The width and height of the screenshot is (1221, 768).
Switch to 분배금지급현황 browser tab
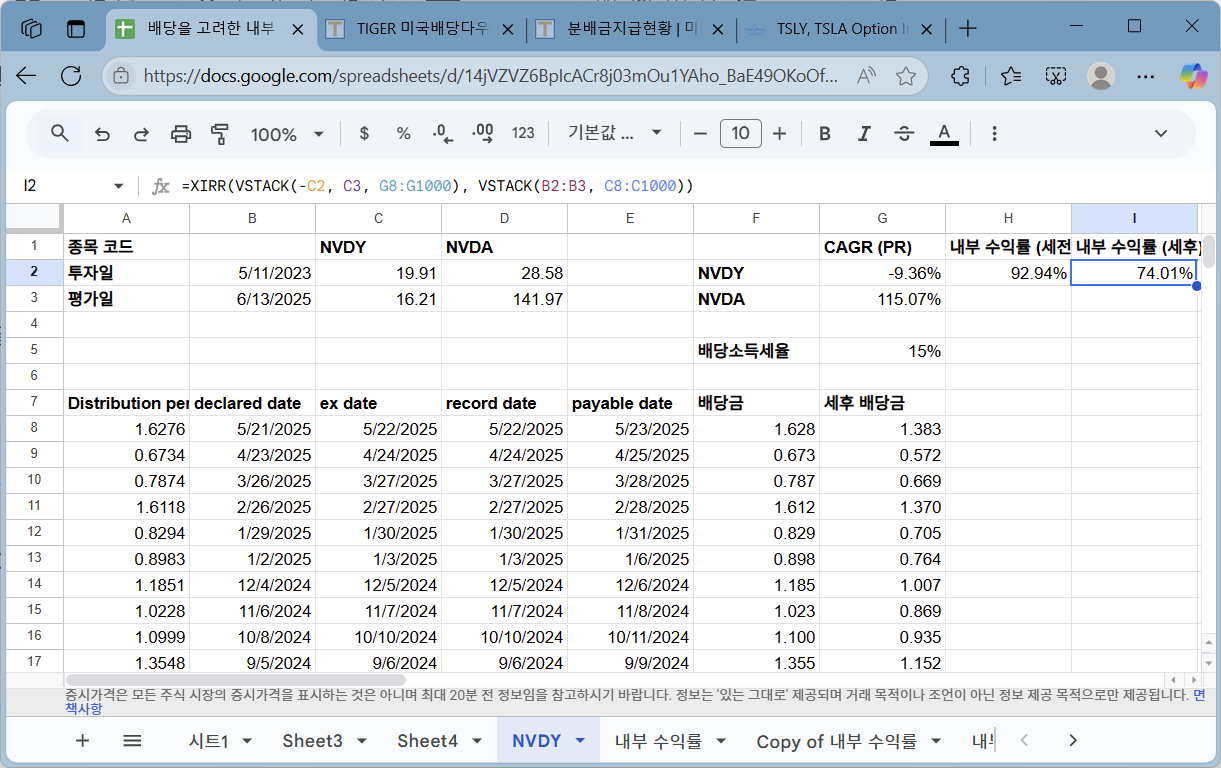[632, 29]
